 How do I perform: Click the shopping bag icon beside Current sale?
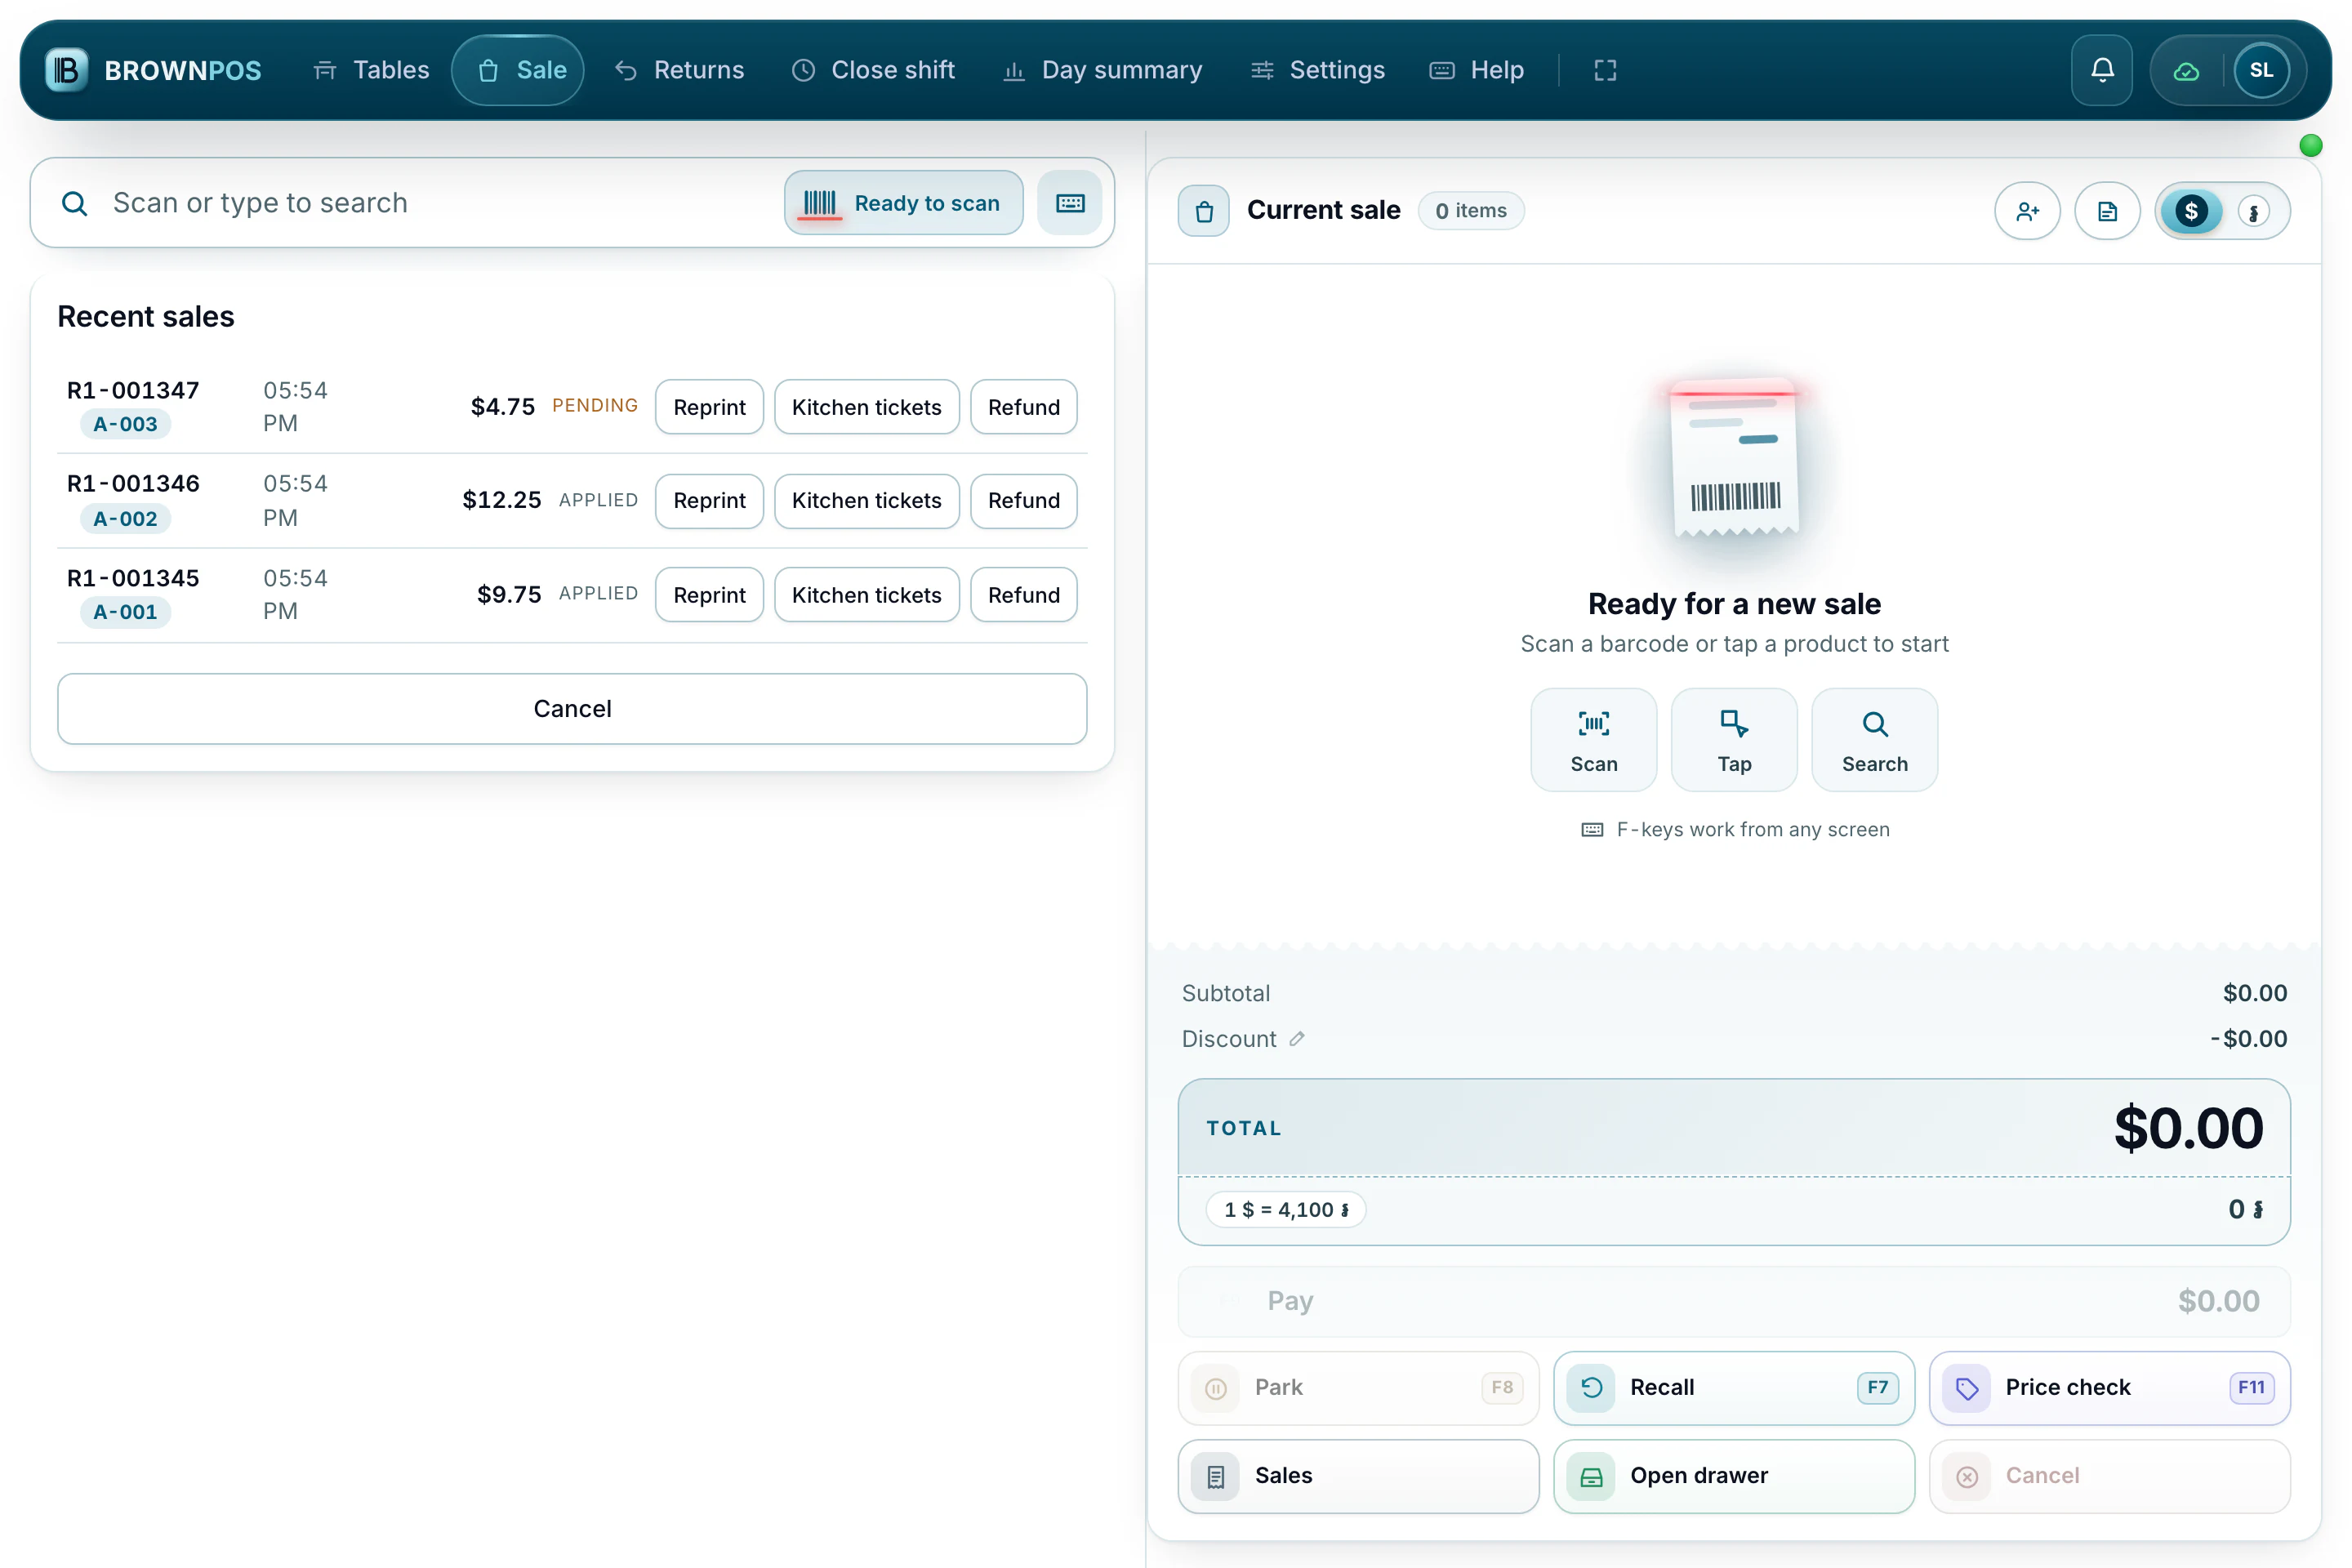pos(1204,211)
